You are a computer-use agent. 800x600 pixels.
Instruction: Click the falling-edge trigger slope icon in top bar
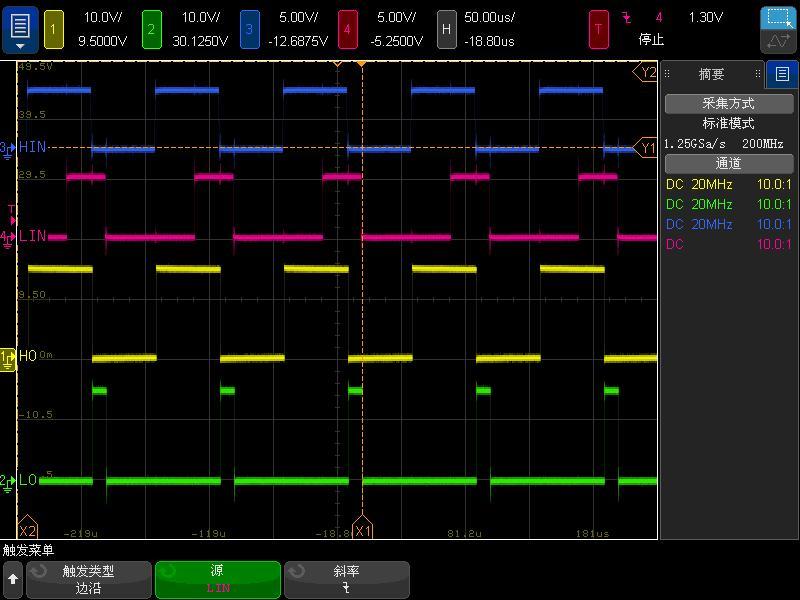(627, 18)
